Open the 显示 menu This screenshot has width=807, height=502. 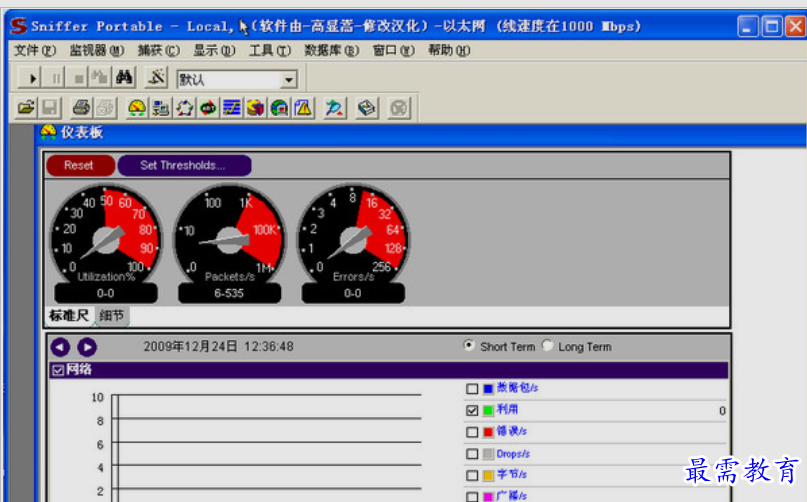214,50
